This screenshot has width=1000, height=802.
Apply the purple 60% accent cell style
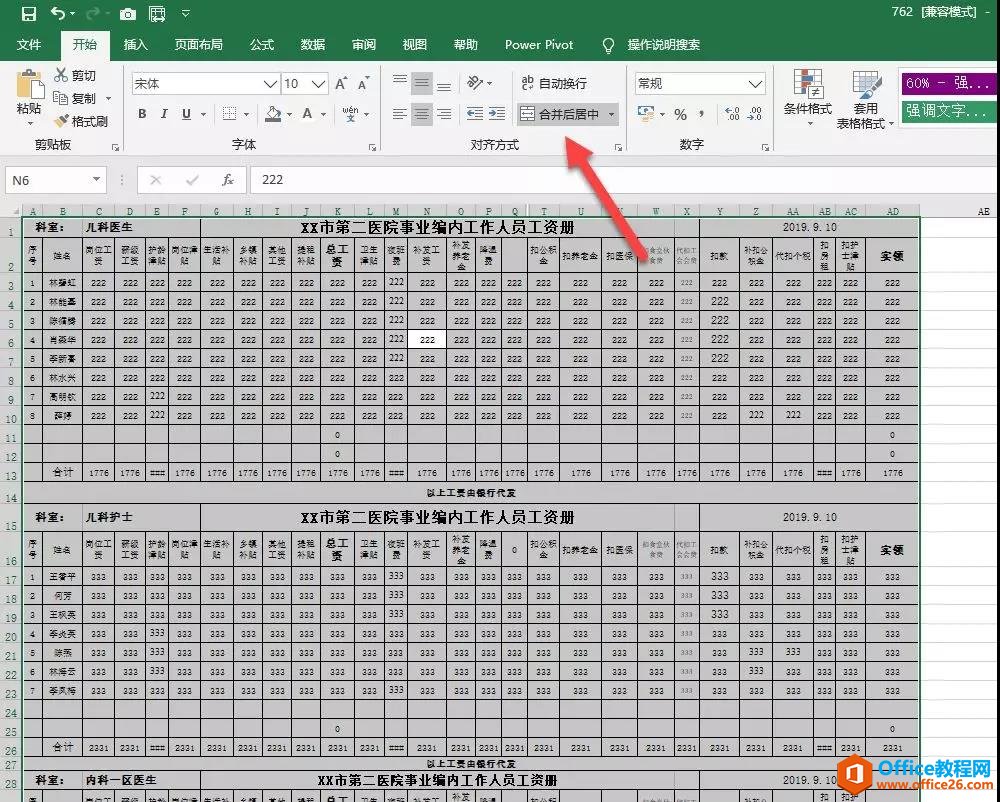point(945,83)
